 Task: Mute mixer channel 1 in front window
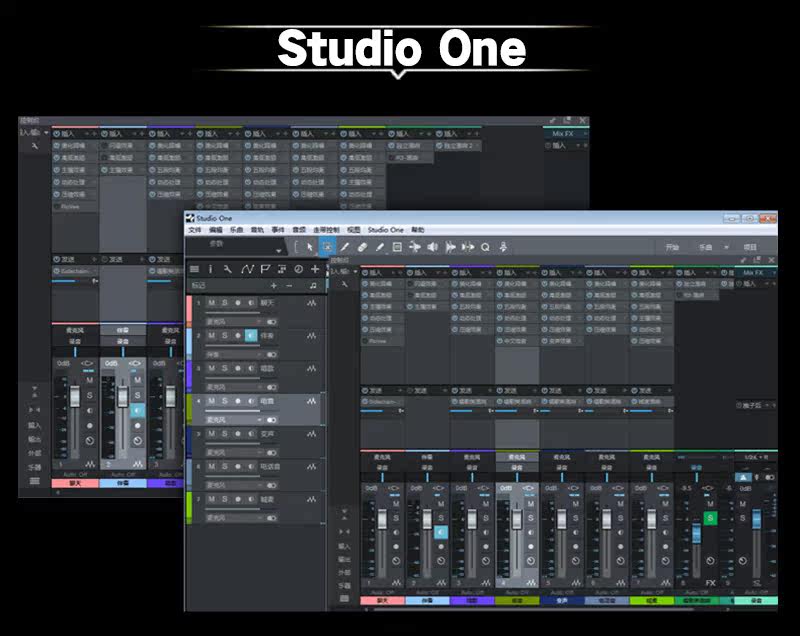(396, 503)
